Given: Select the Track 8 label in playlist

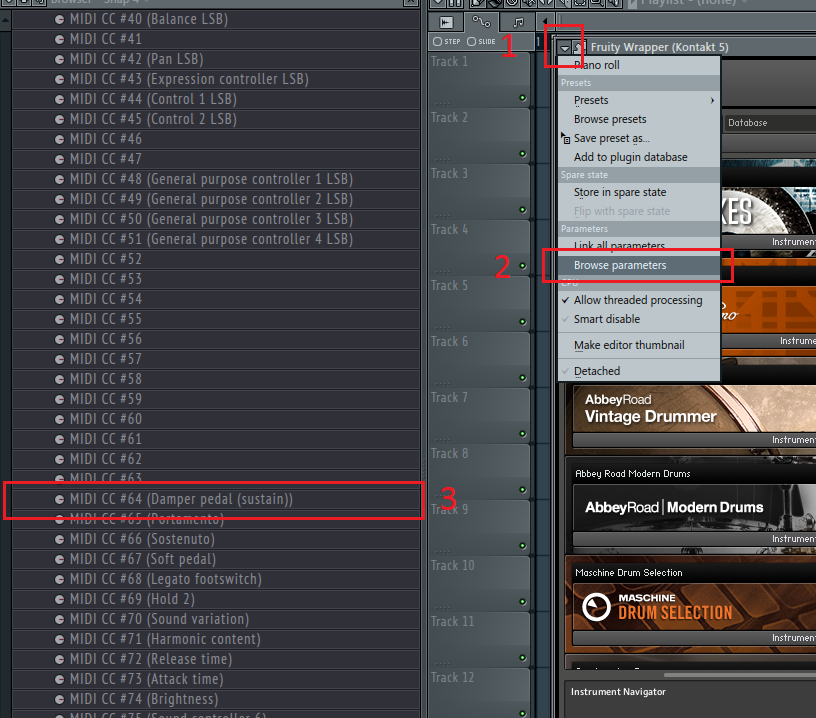Looking at the screenshot, I should pos(450,454).
